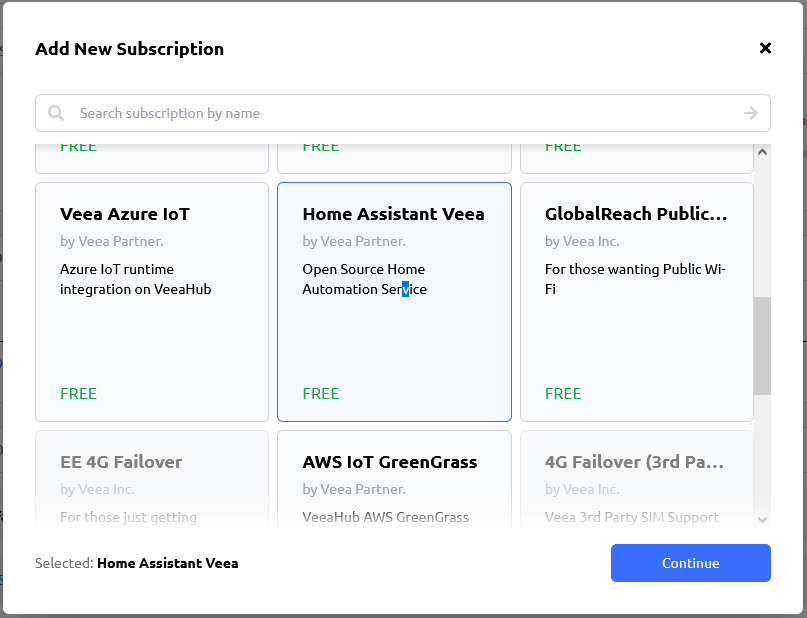
Task: Click the subscription list scrollbar thumb
Action: coord(762,346)
